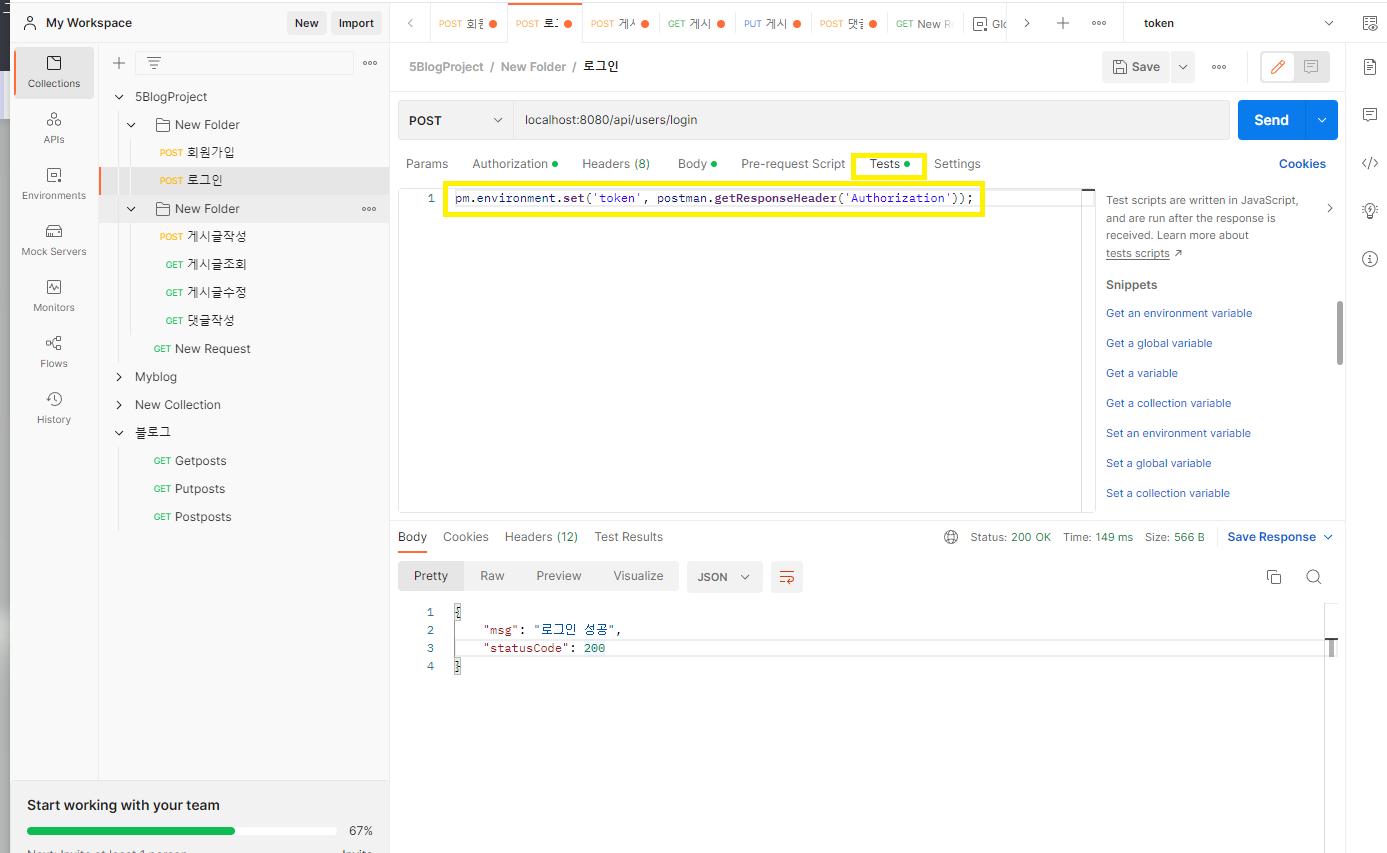
Task: Search the response with magnifier icon
Action: pyautogui.click(x=1314, y=577)
